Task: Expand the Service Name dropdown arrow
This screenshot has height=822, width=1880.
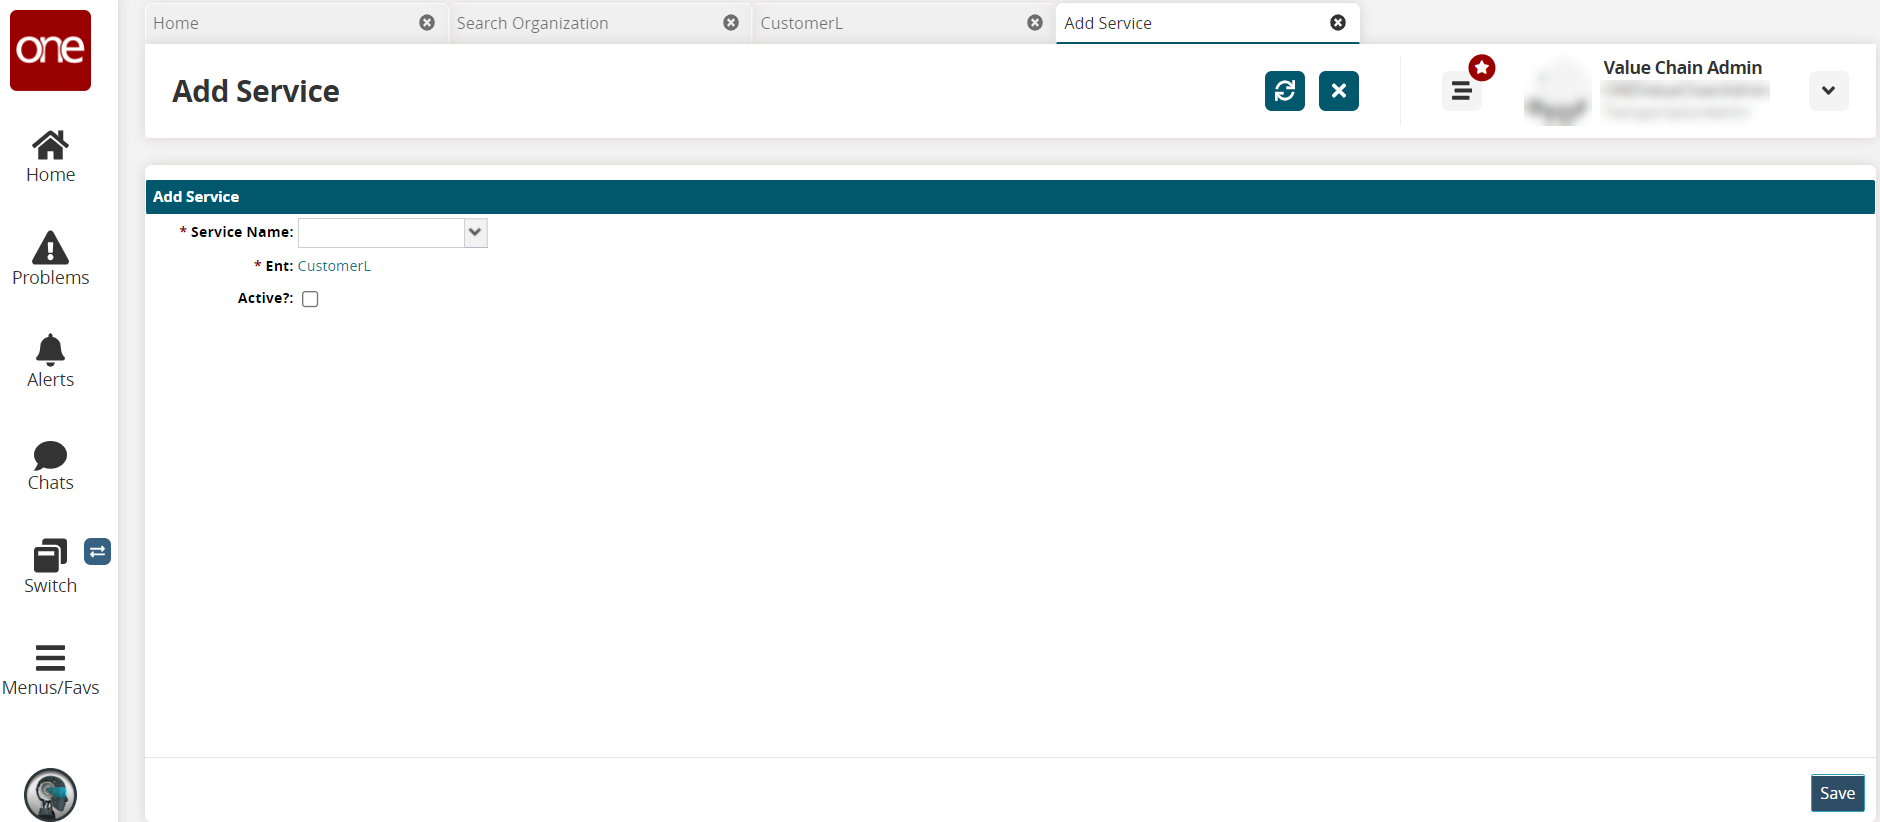Action: (476, 233)
